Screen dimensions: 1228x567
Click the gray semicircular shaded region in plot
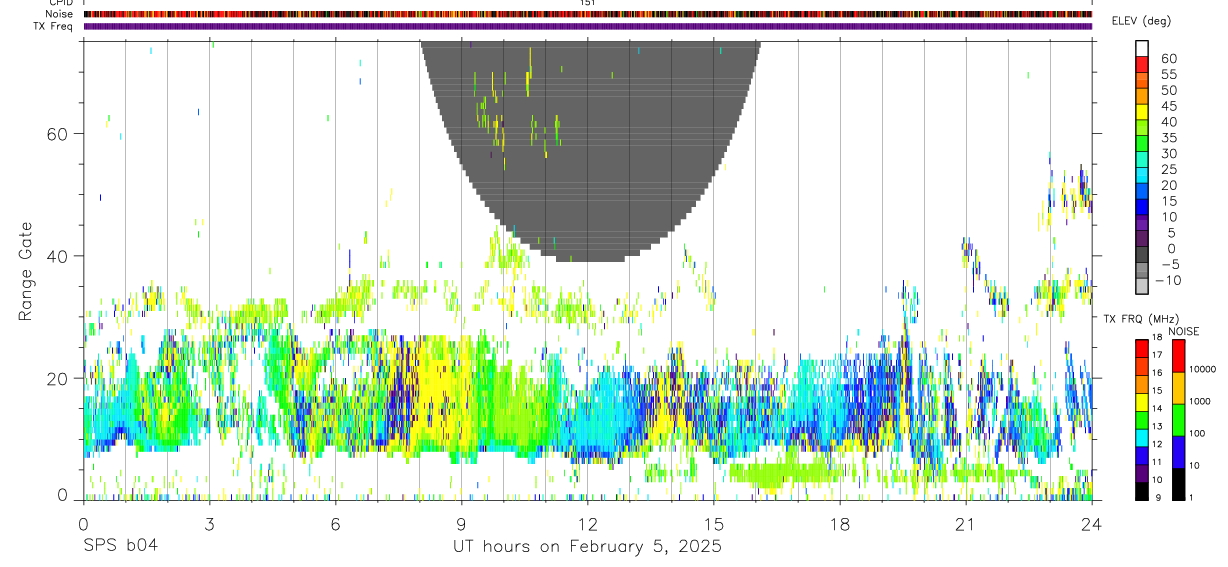pos(590,150)
